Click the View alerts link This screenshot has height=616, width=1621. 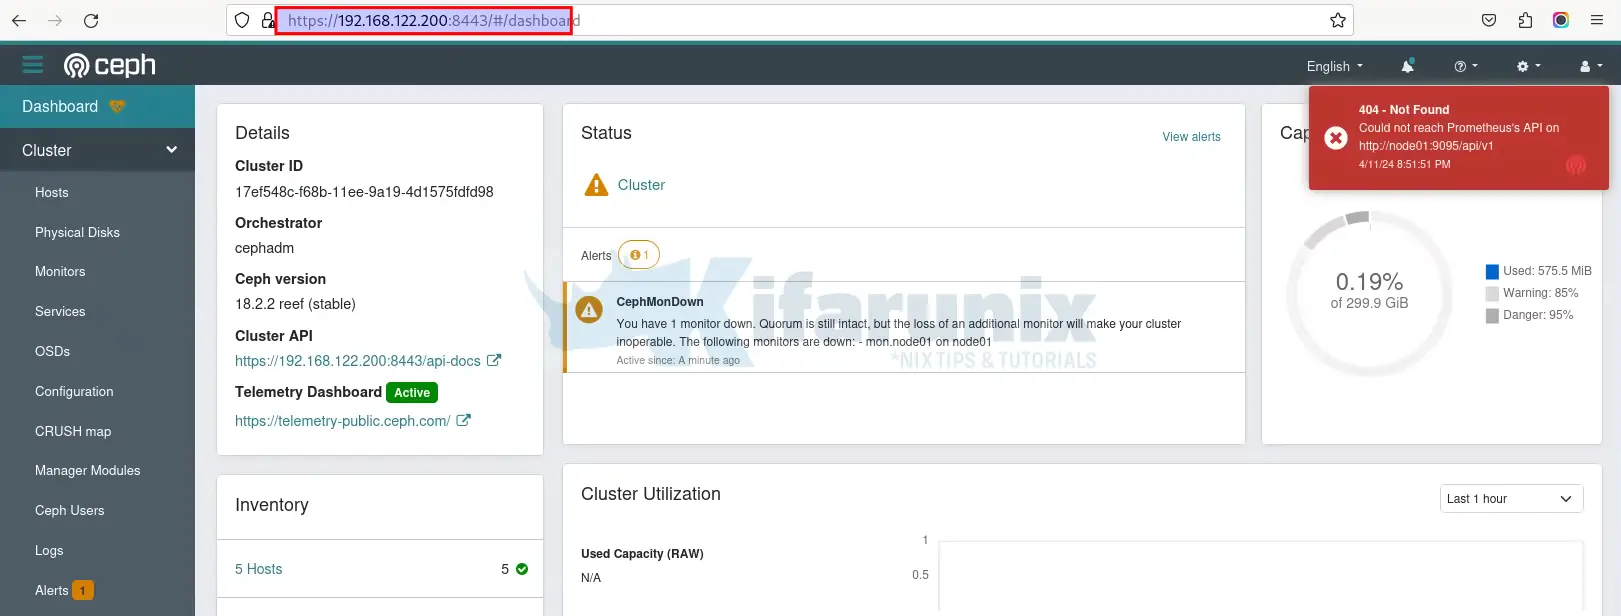coord(1191,137)
